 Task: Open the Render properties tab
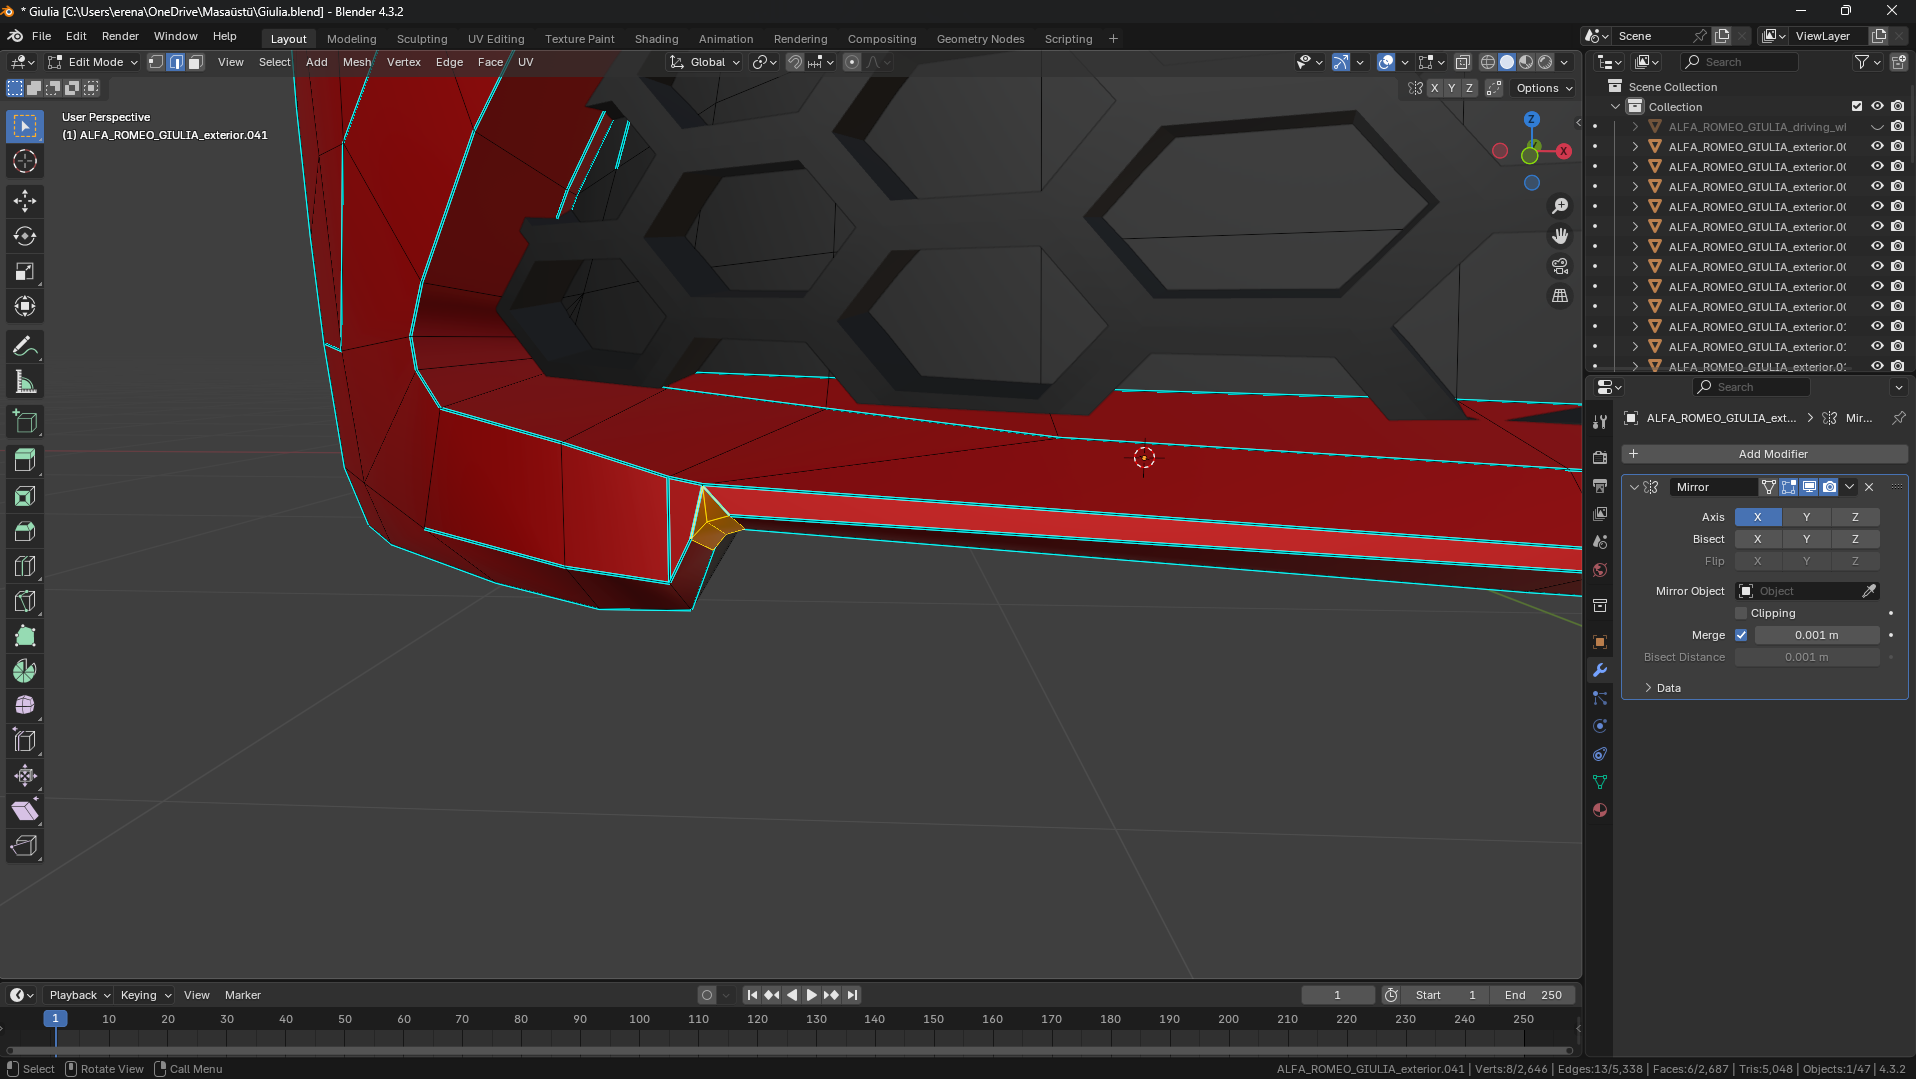1600,457
